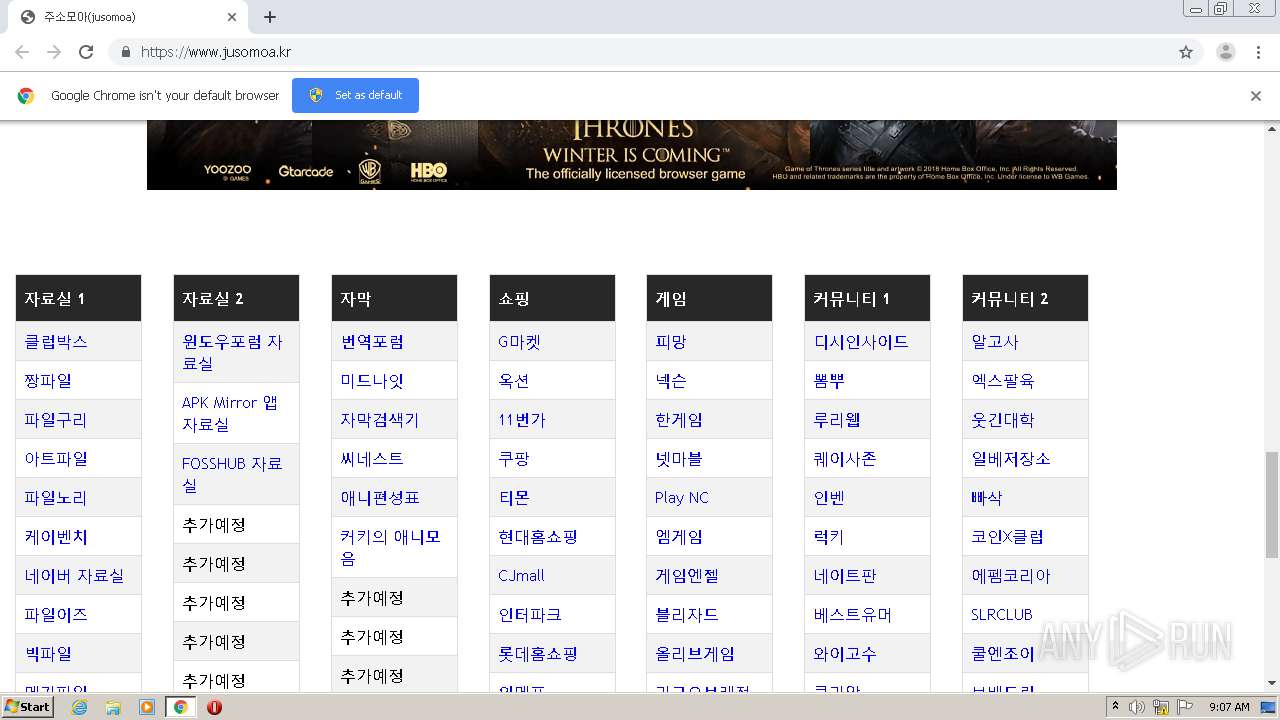
Task: Open a new tab with the plus button
Action: tap(270, 17)
